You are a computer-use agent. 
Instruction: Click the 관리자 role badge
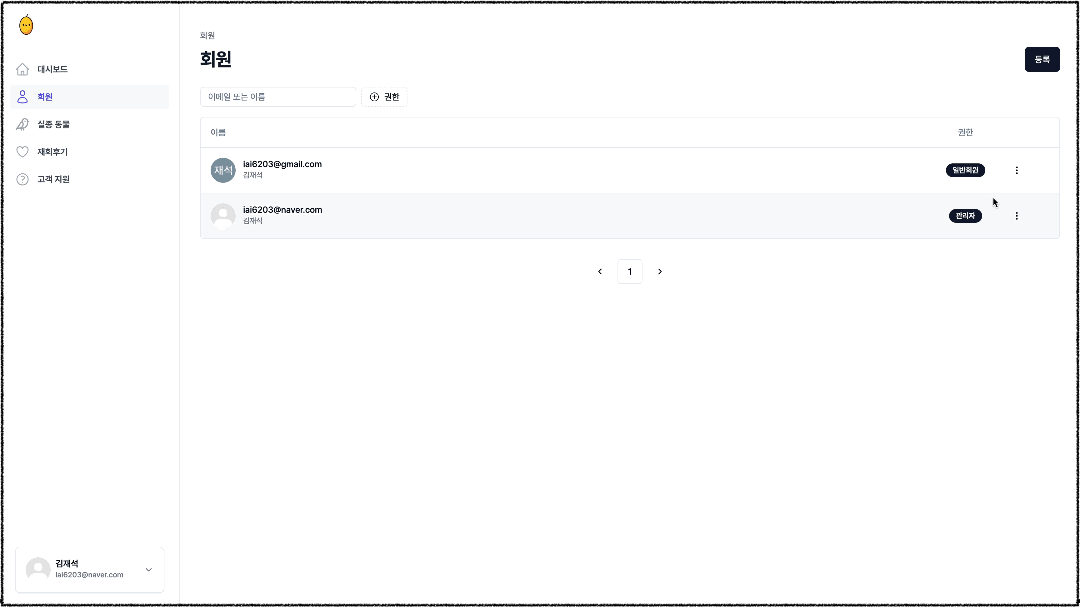(x=965, y=216)
